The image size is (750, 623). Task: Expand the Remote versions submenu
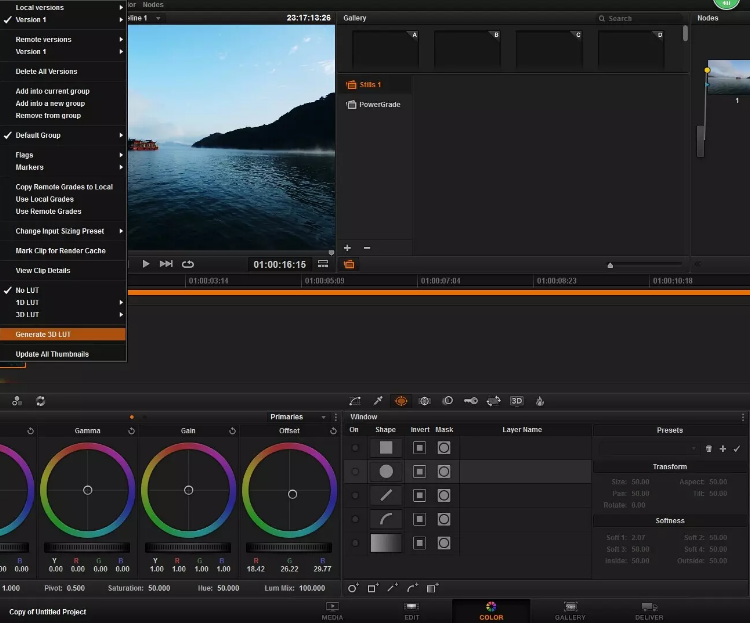(63, 39)
